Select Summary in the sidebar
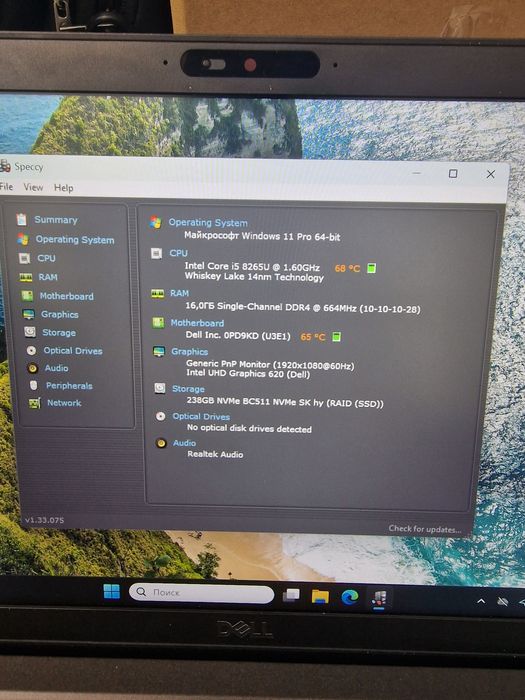Viewport: 525px width, 700px height. [56, 220]
